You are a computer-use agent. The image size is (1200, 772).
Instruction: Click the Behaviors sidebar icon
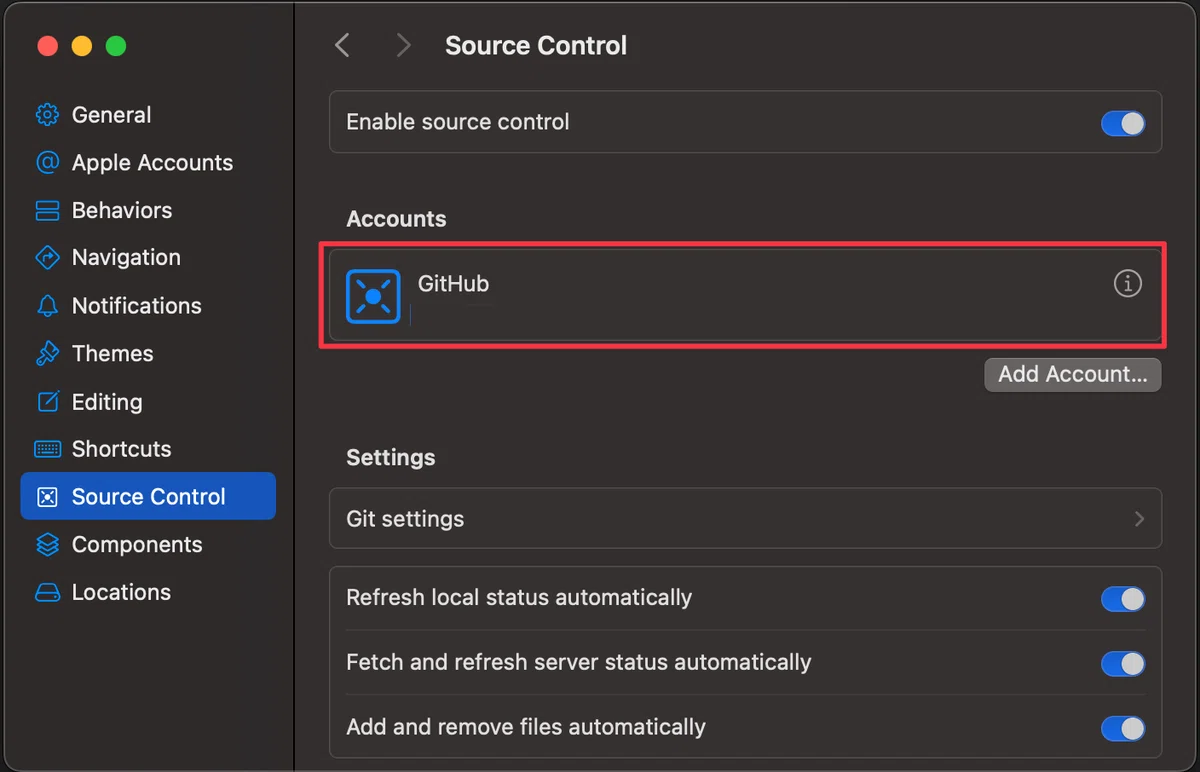[x=47, y=211]
